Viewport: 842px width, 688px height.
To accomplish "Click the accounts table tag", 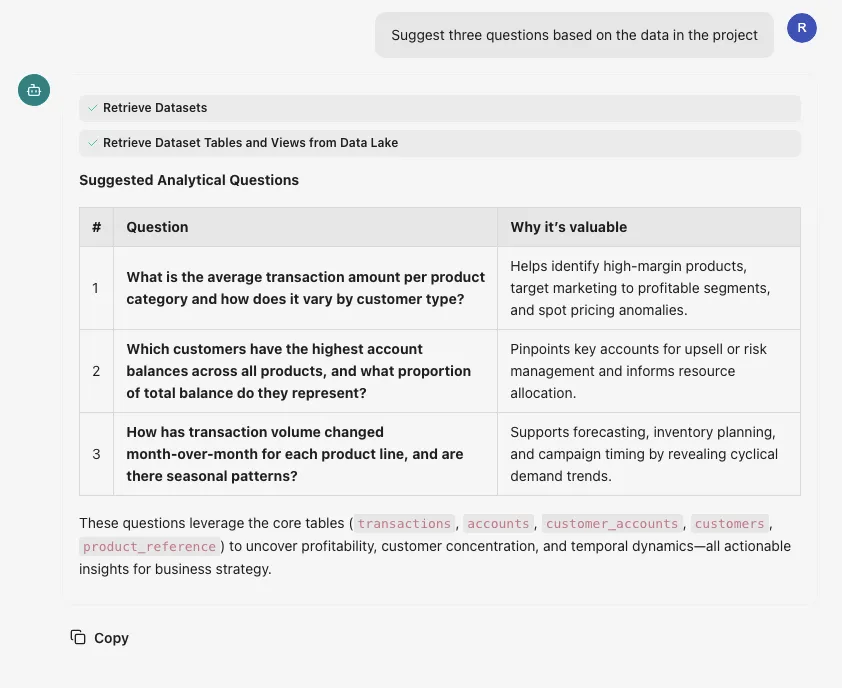I will tap(498, 524).
